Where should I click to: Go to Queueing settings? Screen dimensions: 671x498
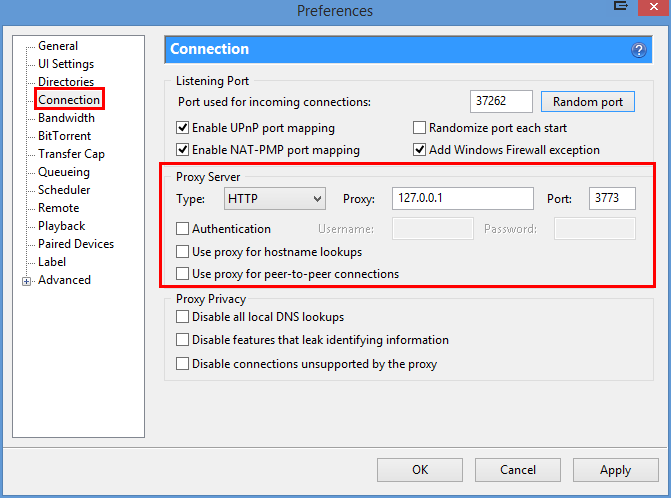pyautogui.click(x=64, y=172)
